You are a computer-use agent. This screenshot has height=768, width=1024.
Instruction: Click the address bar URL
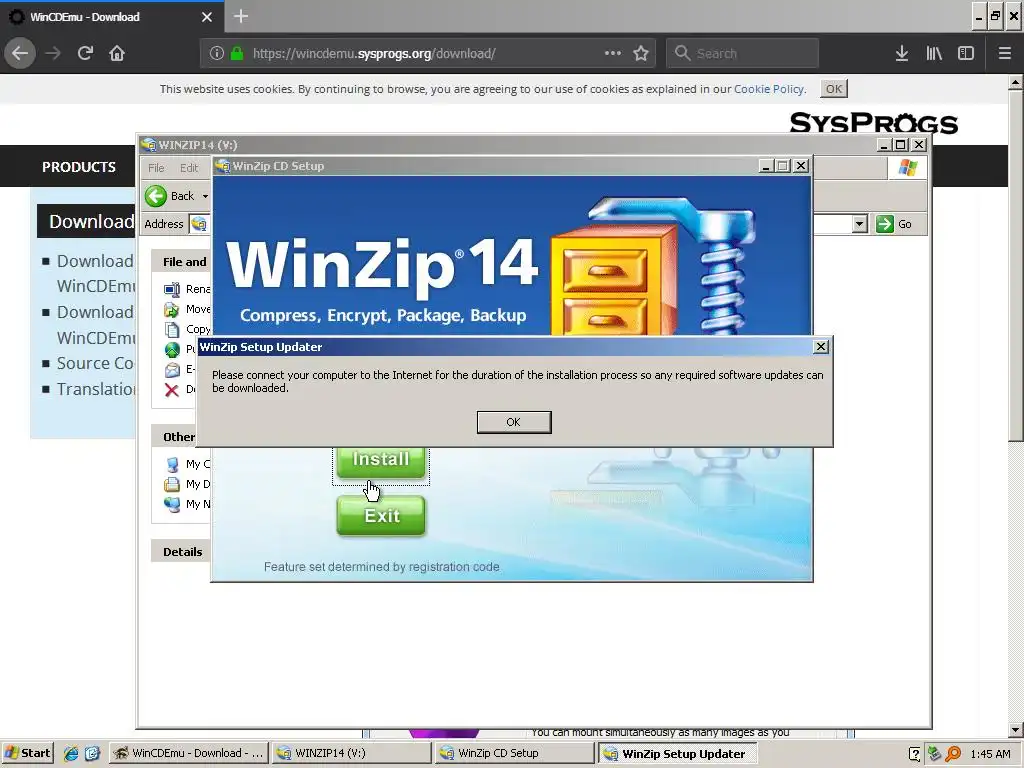(374, 54)
